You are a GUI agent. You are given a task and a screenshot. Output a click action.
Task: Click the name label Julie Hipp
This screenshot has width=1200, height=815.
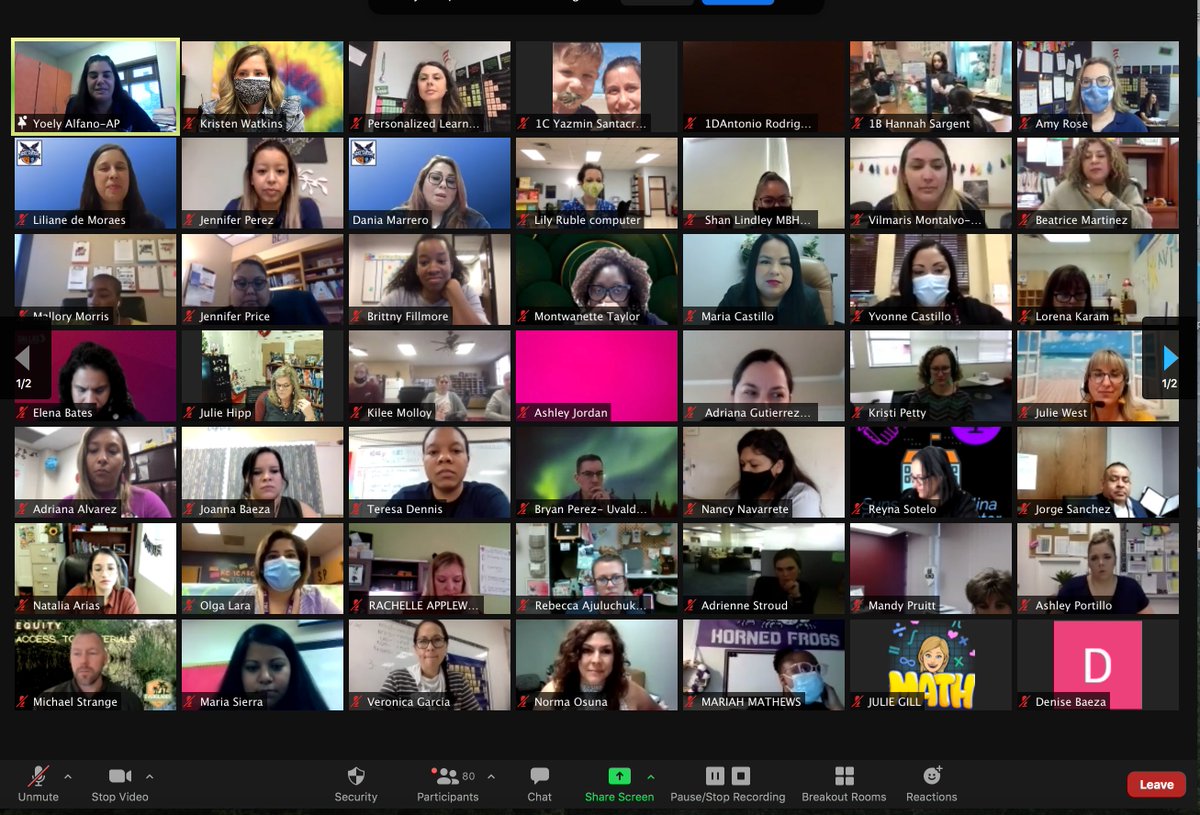tap(225, 413)
